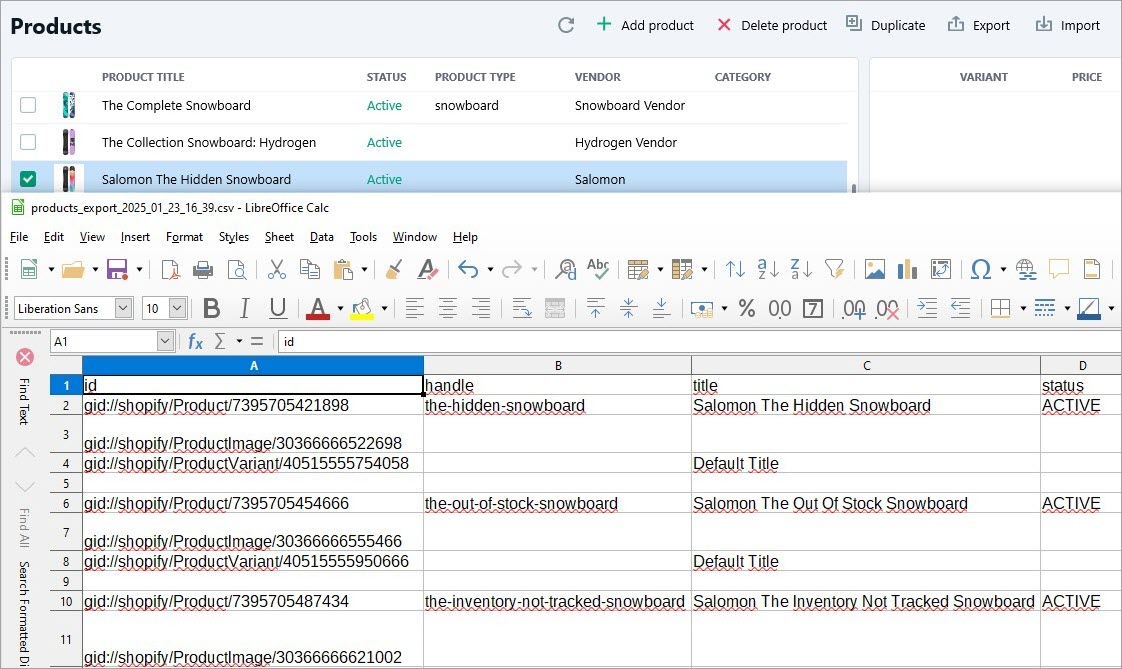Image resolution: width=1122 pixels, height=669 pixels.
Task: Click Find and Replace icon
Action: (x=565, y=270)
